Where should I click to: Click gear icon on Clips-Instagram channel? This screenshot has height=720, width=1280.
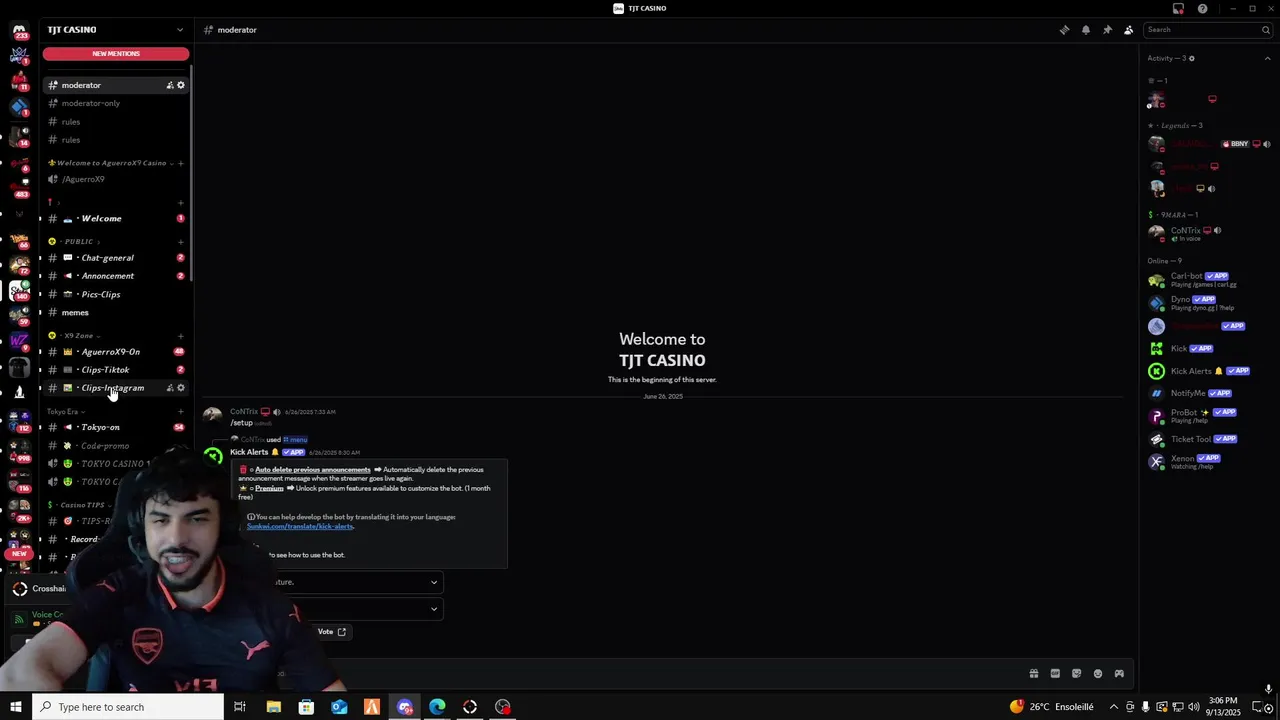click(181, 388)
